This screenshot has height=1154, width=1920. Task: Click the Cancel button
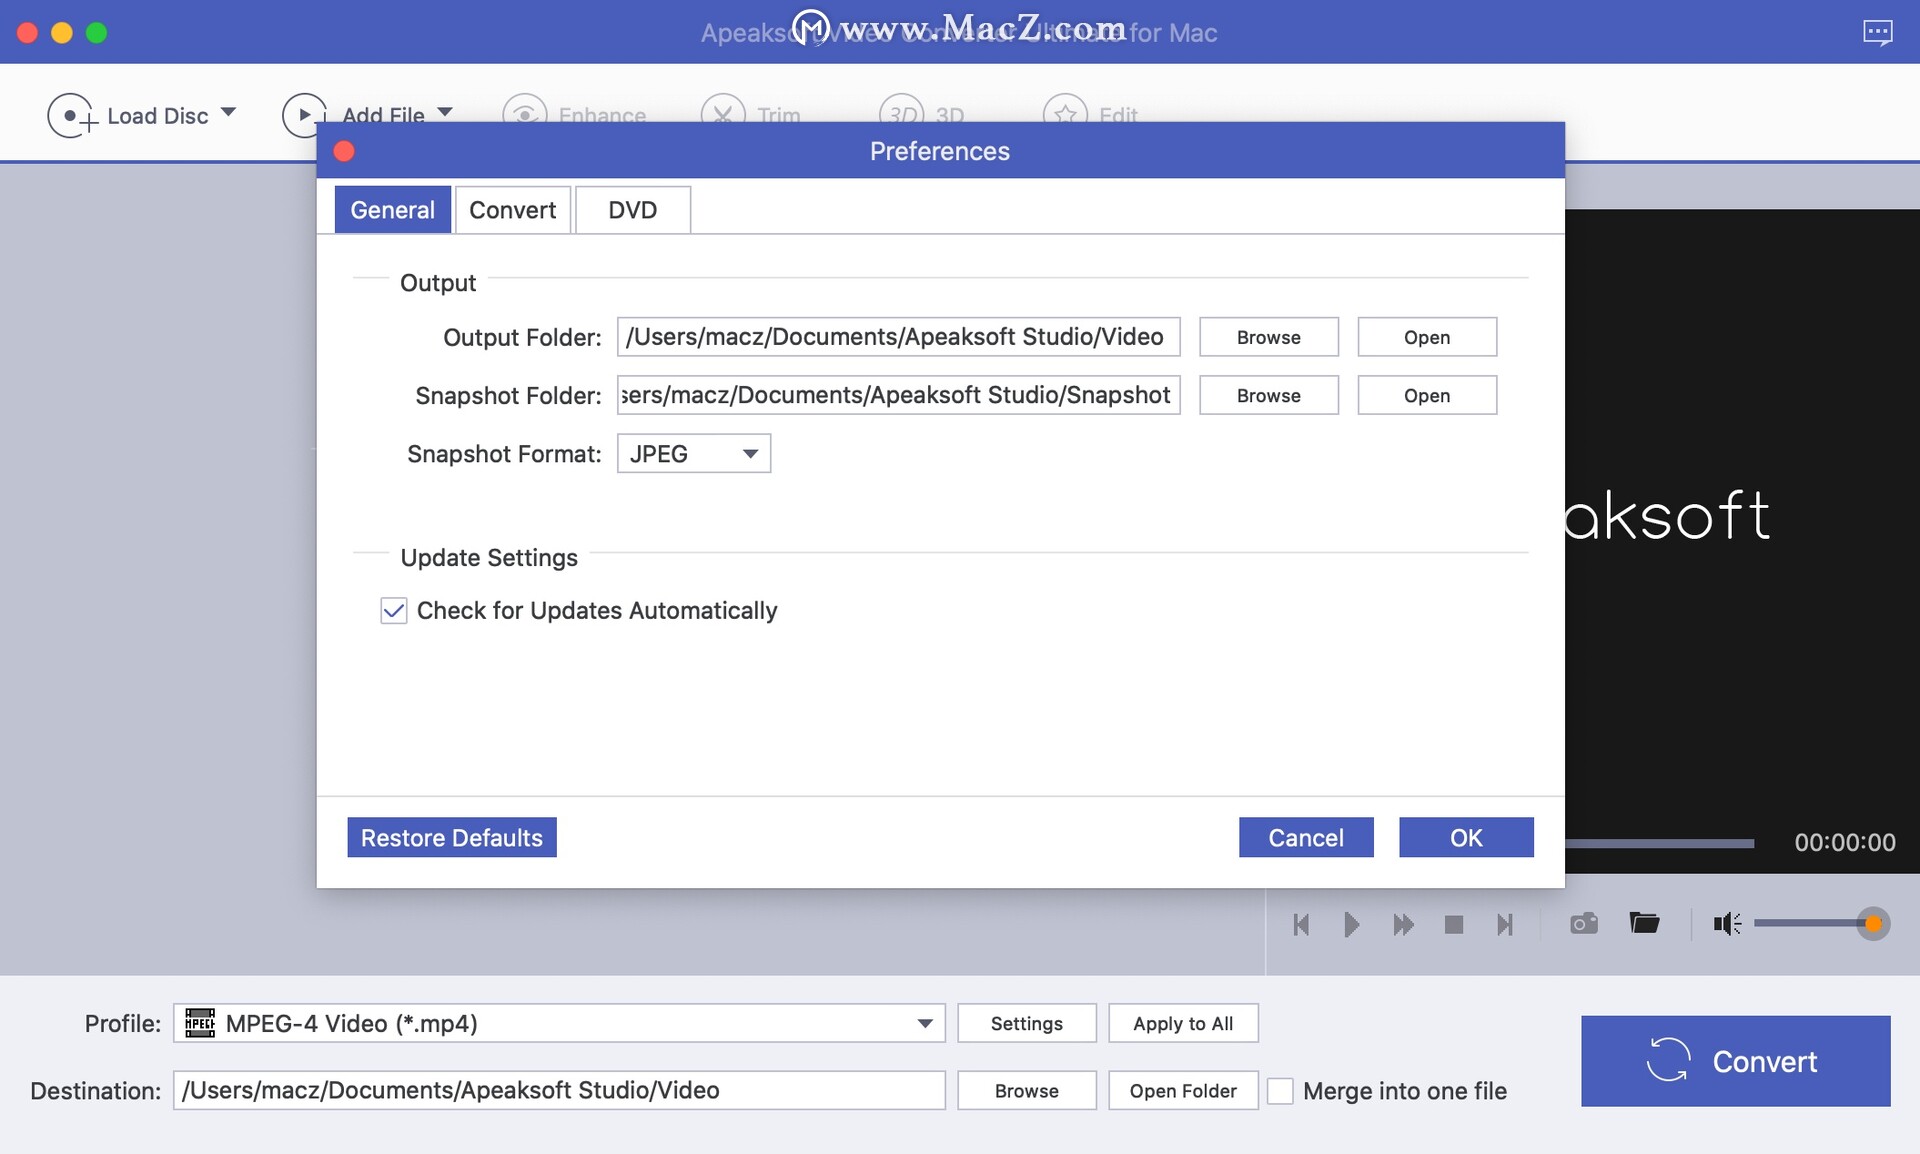pyautogui.click(x=1306, y=836)
